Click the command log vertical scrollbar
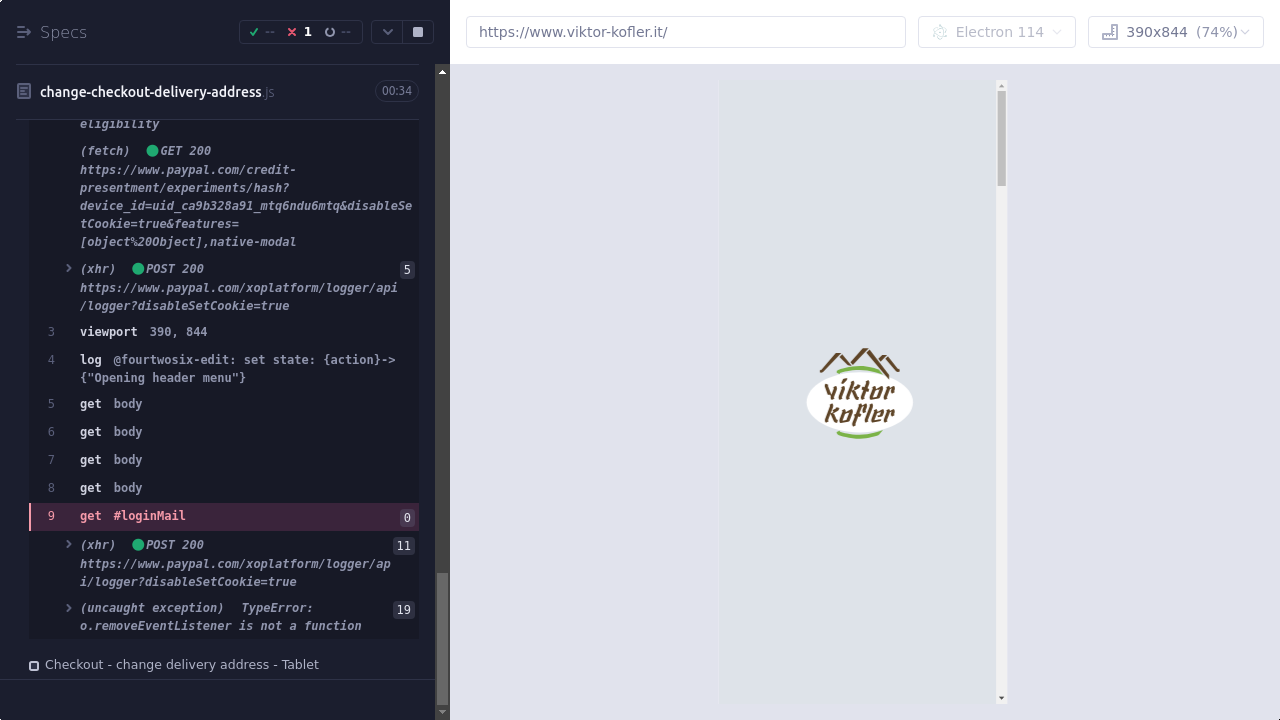This screenshot has height=720, width=1280. [443, 638]
